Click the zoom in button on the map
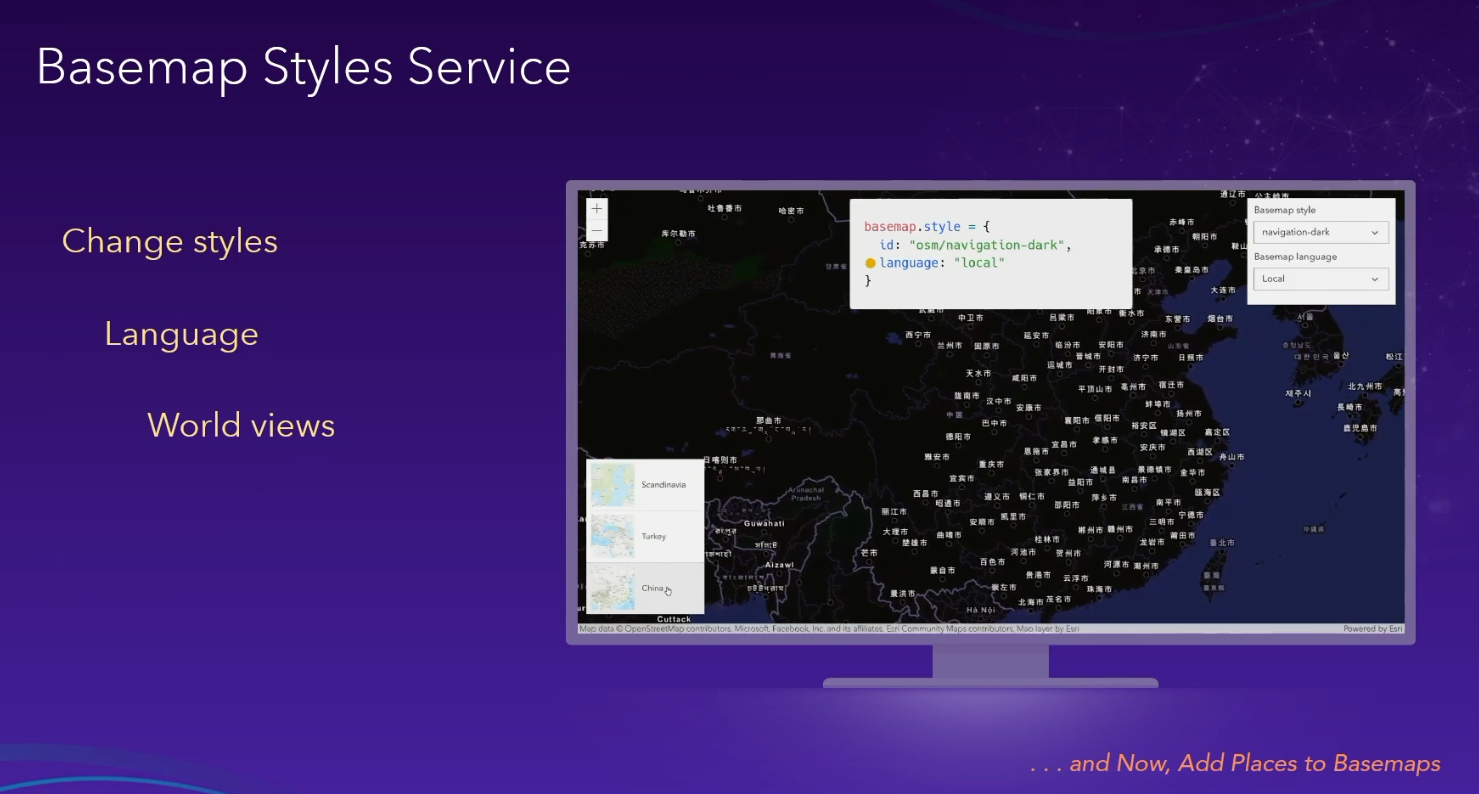 (595, 207)
